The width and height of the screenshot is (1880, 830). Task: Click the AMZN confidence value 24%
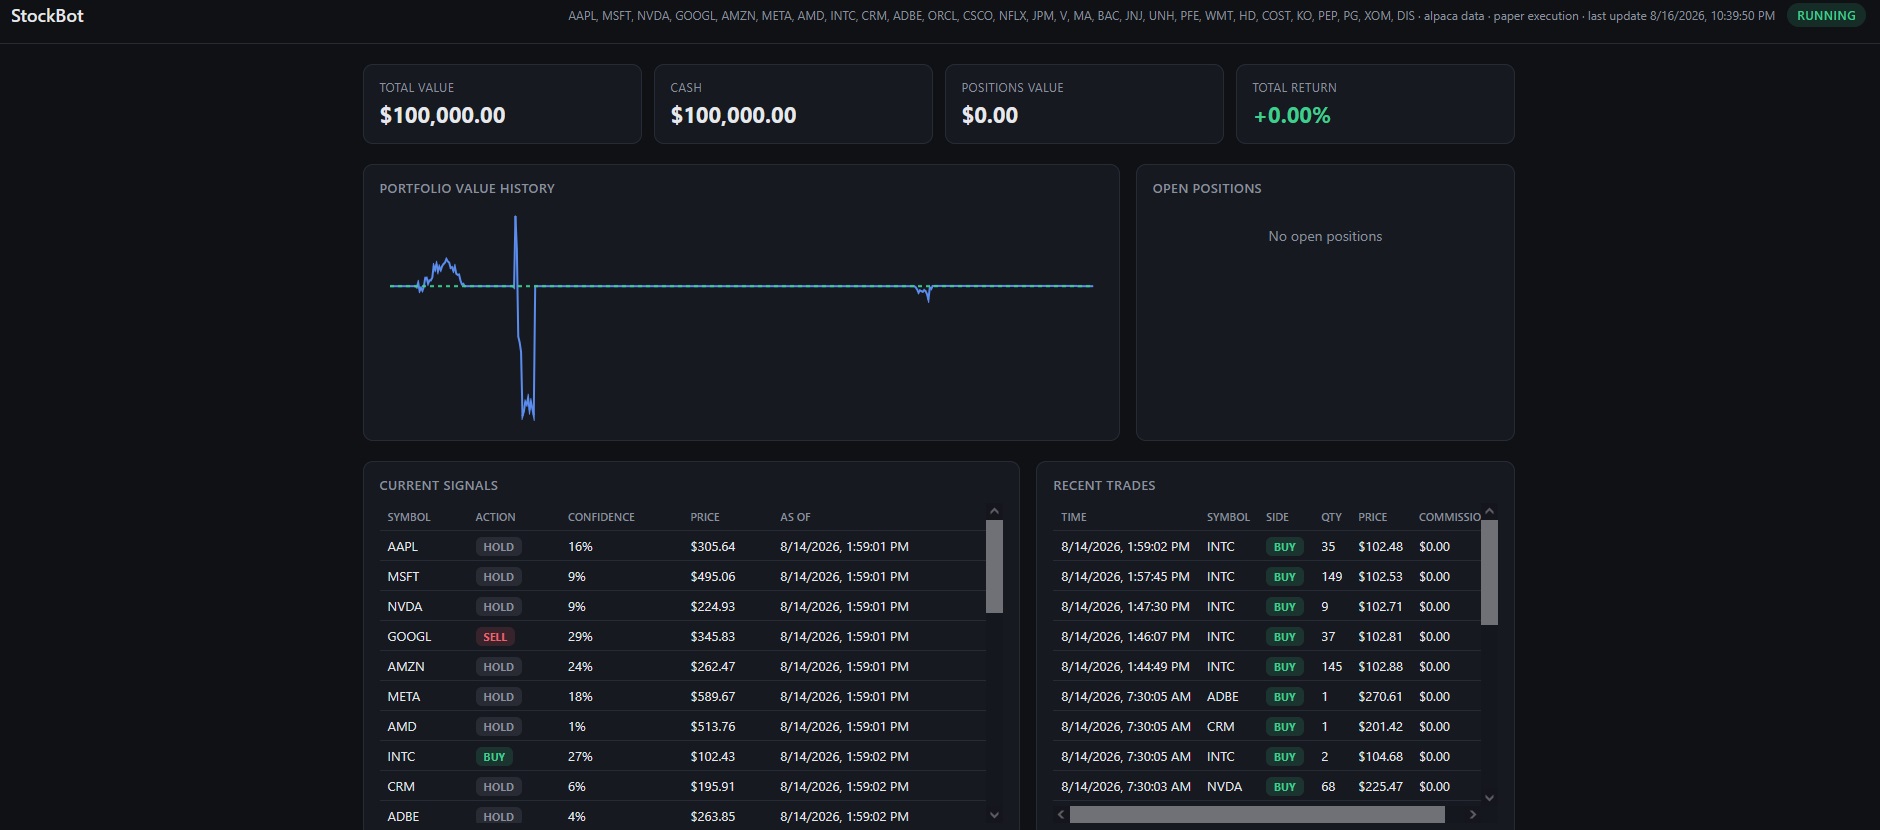(x=580, y=667)
